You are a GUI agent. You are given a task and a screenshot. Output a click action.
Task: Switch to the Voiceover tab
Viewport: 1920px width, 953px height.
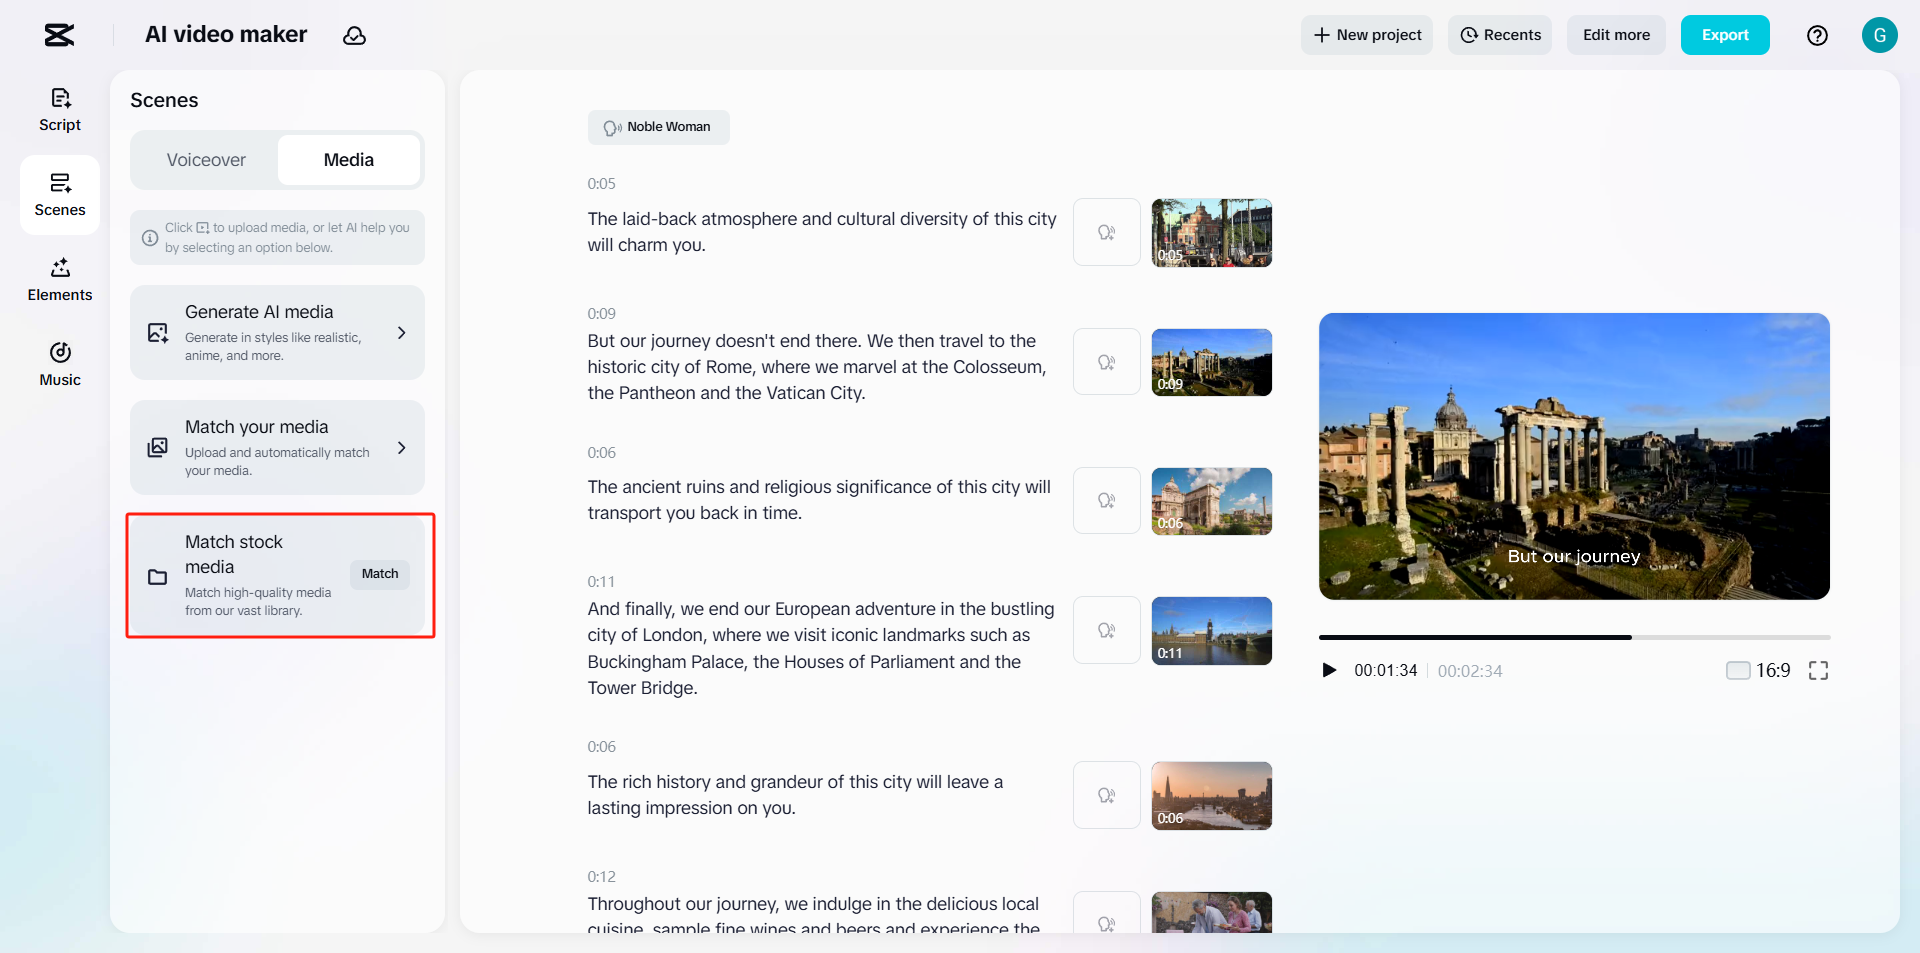coord(206,160)
